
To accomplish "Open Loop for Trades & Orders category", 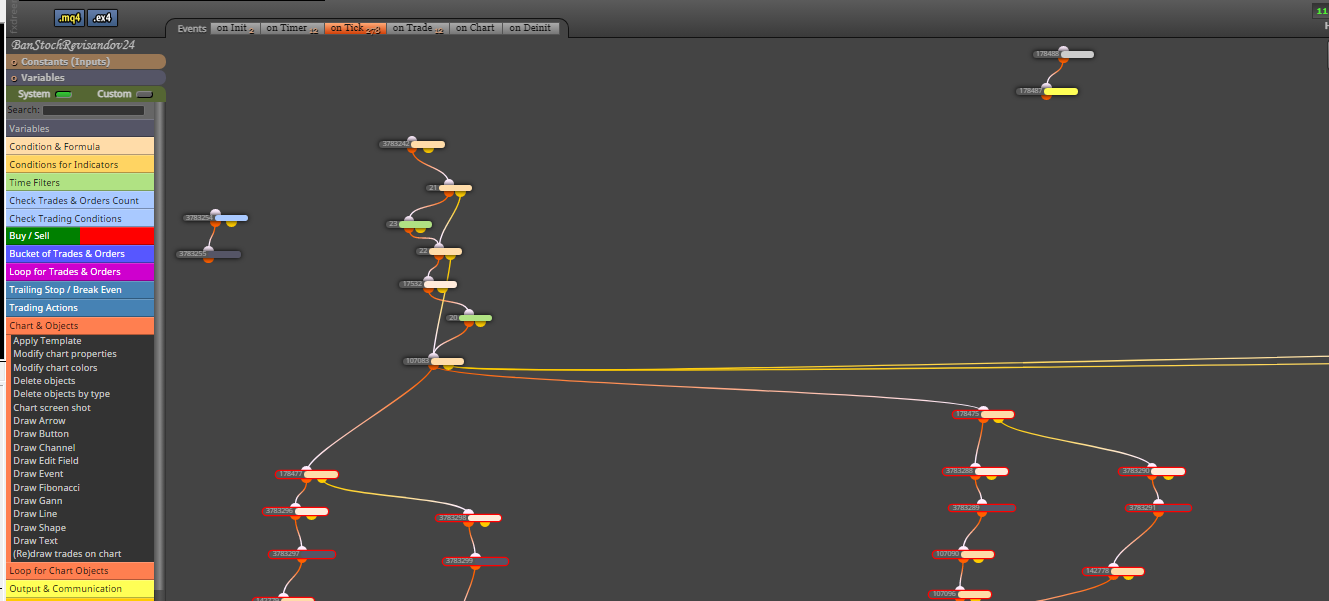I will 80,272.
